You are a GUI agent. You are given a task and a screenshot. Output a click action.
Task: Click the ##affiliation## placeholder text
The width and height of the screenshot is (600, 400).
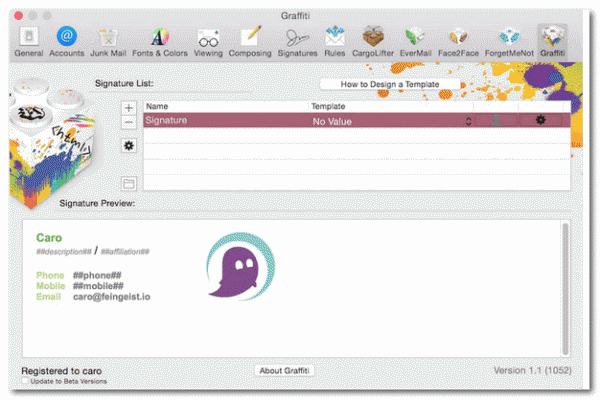[125, 251]
